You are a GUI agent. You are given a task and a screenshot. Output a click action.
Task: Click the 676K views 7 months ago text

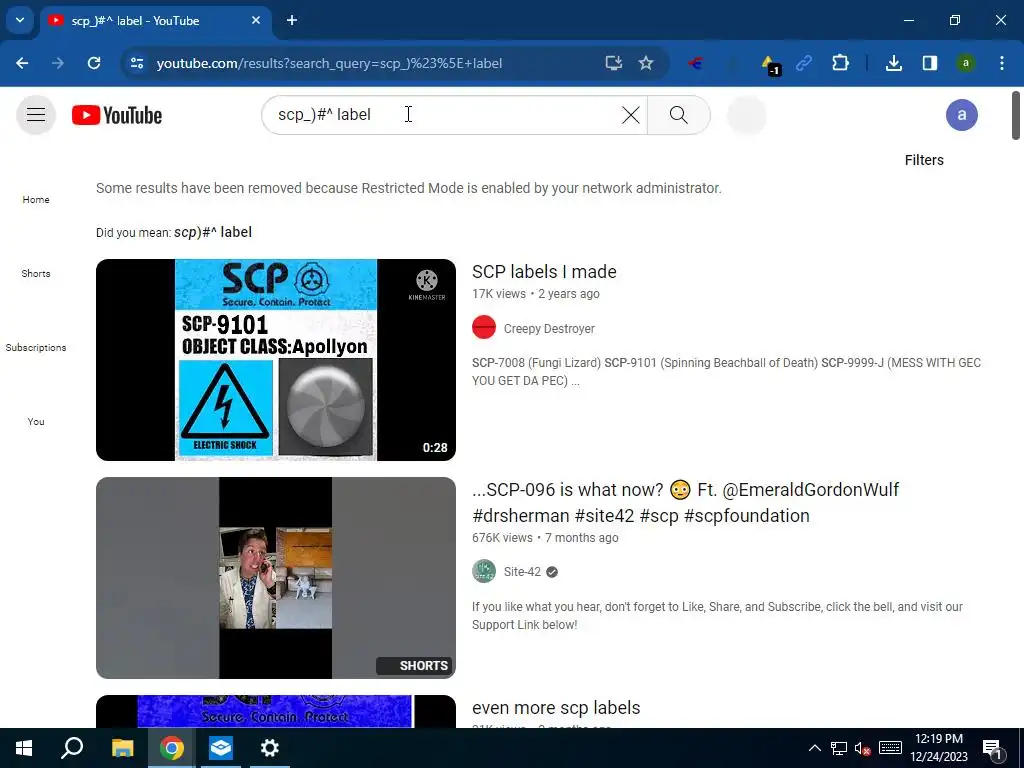tap(545, 537)
